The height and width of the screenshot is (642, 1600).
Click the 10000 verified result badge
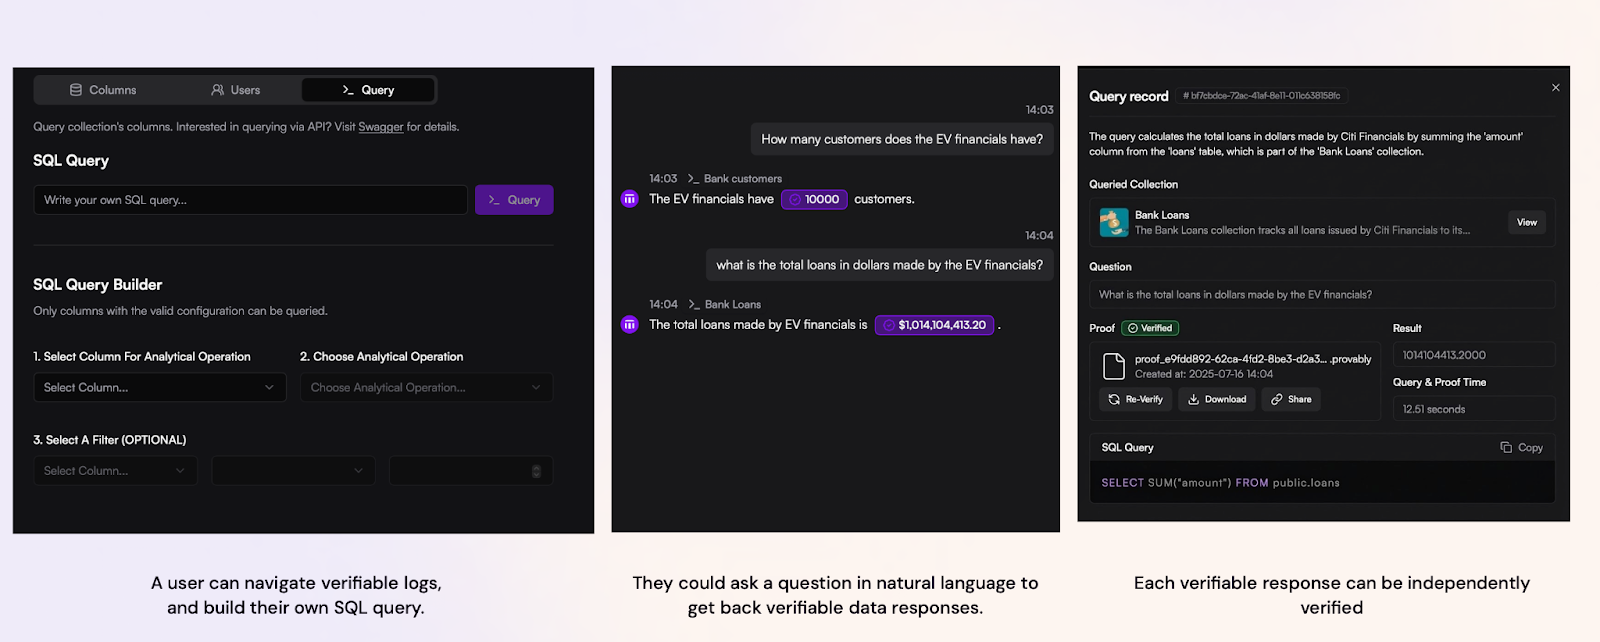(814, 199)
